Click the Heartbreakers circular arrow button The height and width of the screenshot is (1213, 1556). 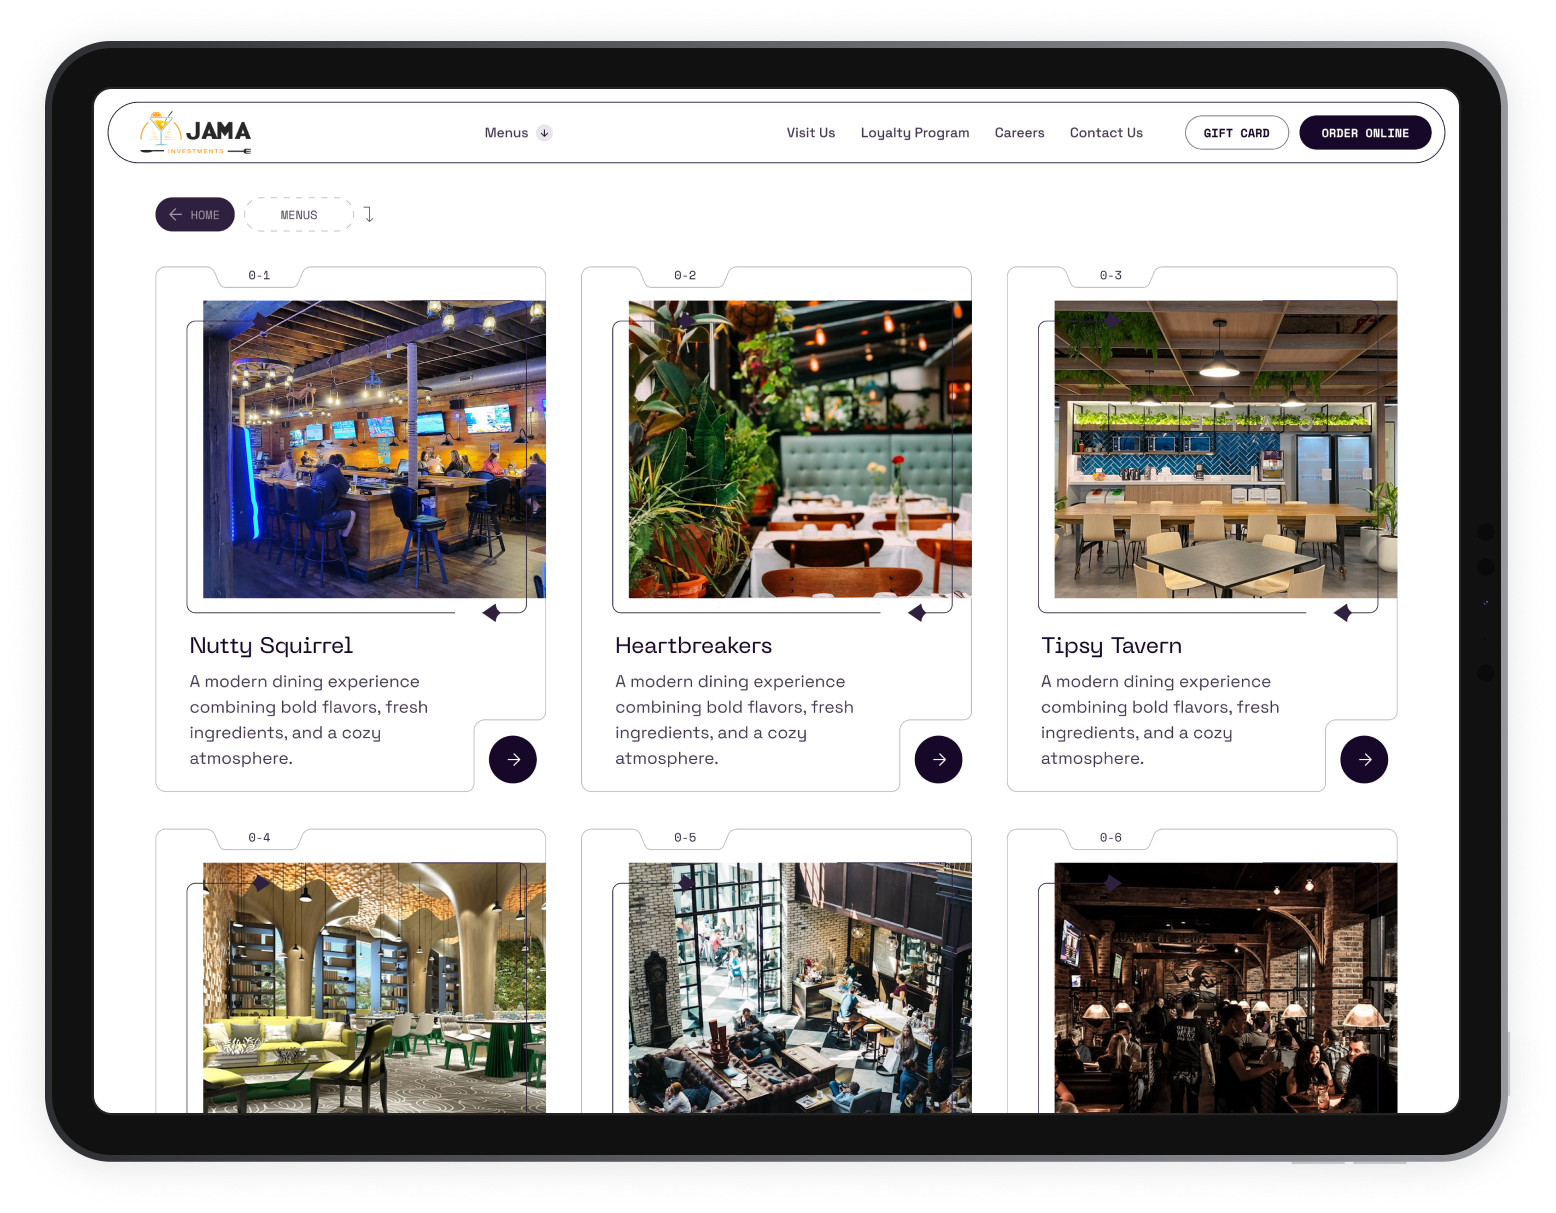click(938, 759)
